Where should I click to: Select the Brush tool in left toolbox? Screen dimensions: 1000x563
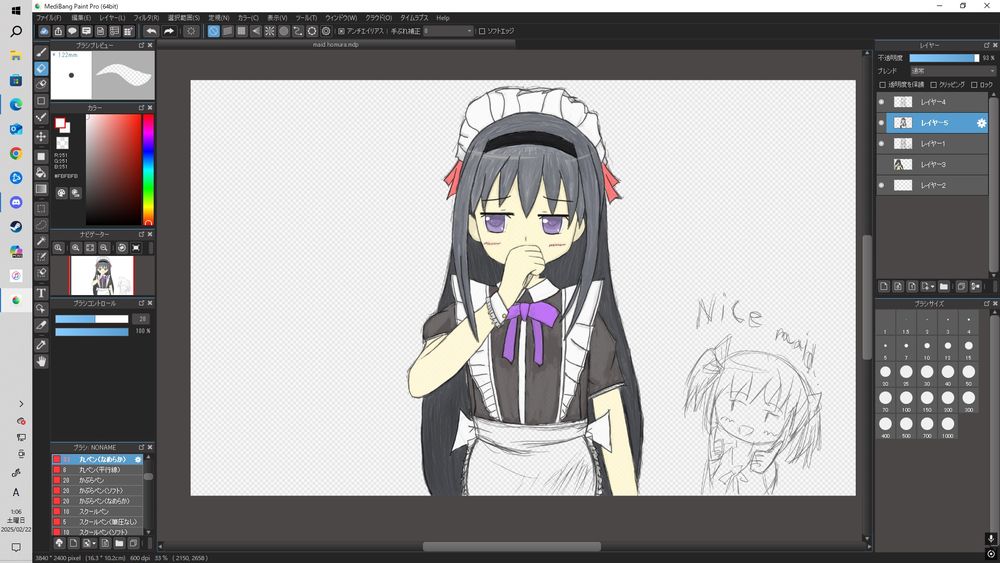coord(41,52)
